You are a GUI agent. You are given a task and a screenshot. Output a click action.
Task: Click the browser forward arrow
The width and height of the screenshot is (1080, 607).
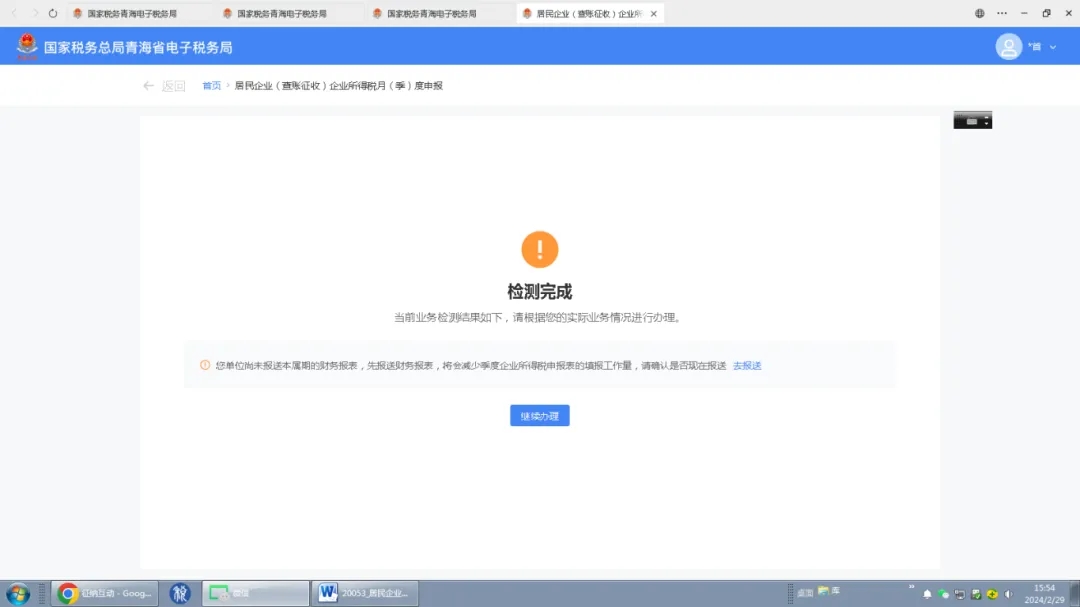point(34,13)
